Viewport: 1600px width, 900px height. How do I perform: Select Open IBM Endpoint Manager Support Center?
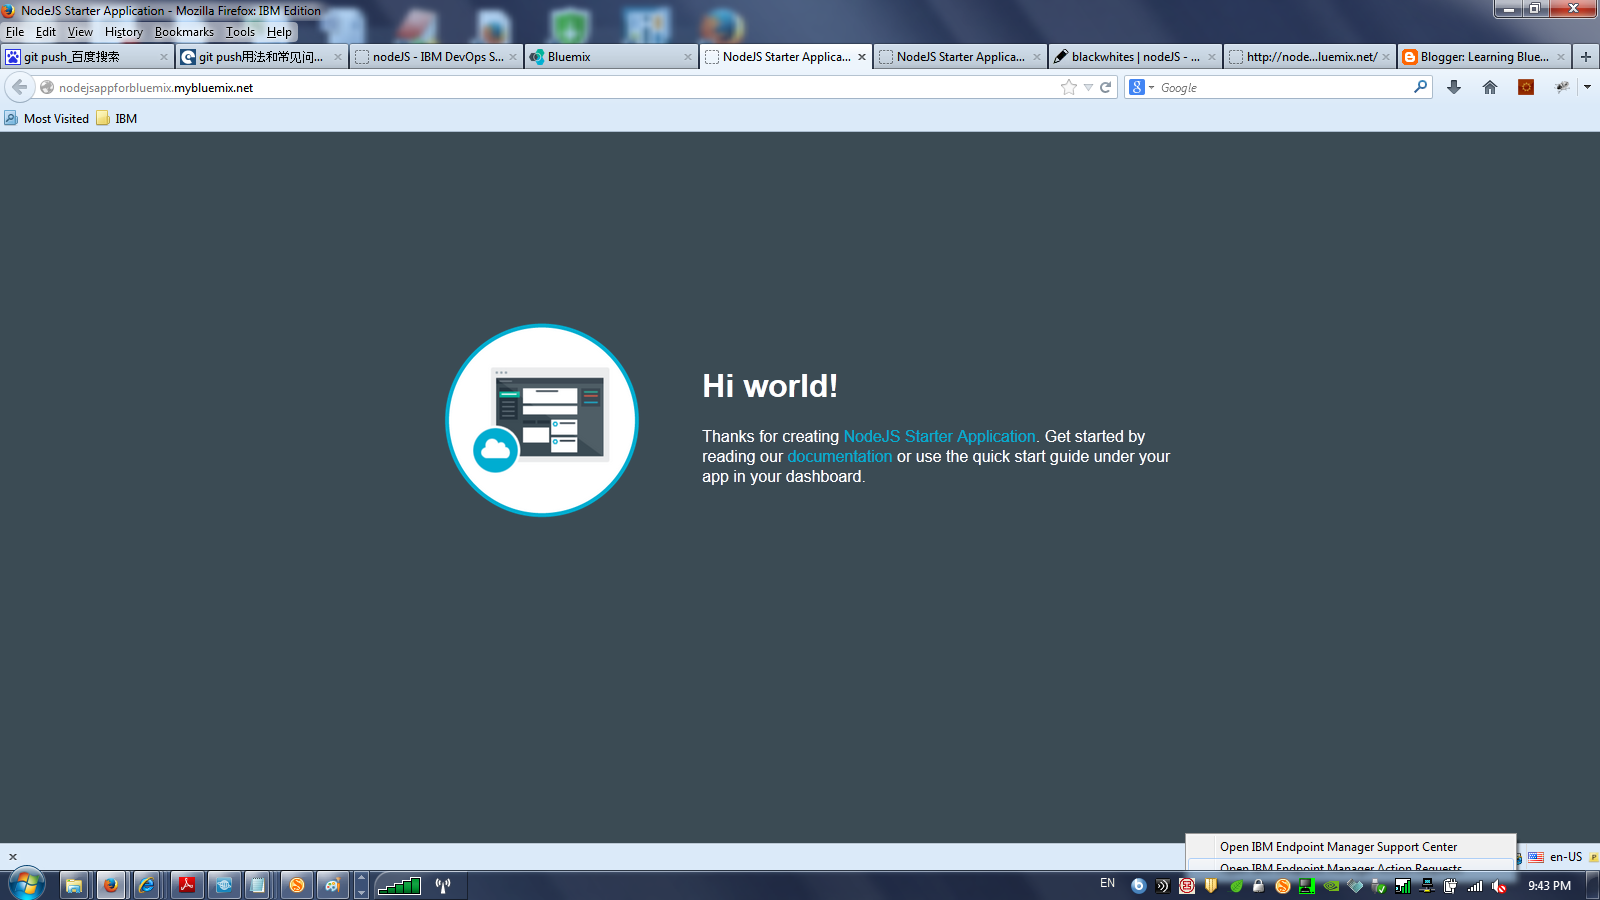tap(1338, 847)
